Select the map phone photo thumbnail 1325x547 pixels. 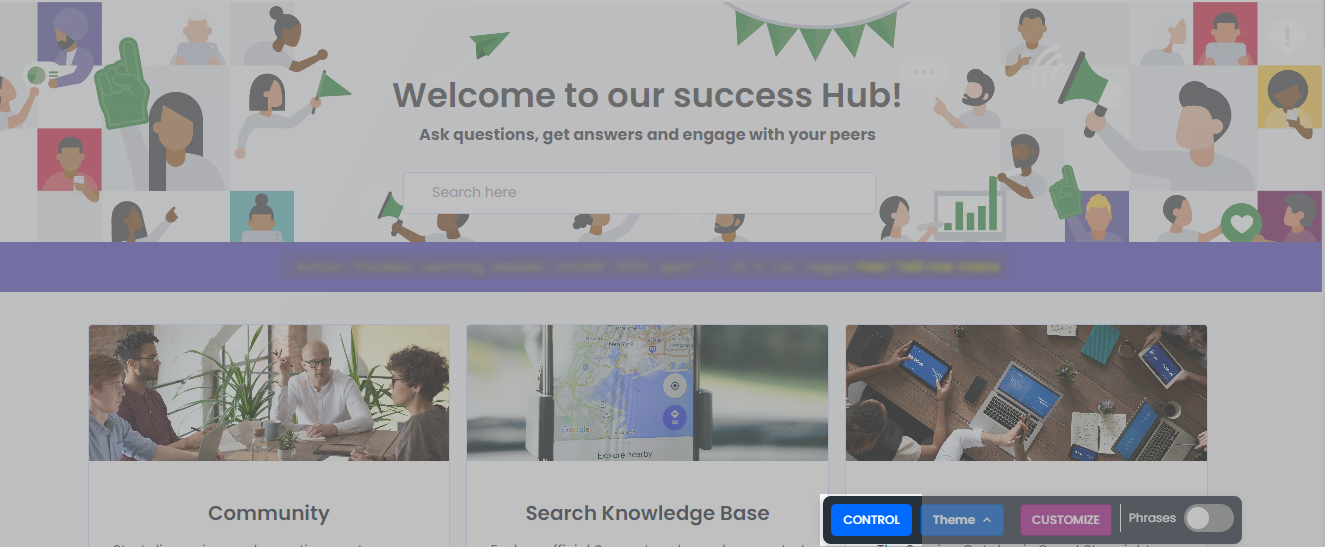point(647,393)
